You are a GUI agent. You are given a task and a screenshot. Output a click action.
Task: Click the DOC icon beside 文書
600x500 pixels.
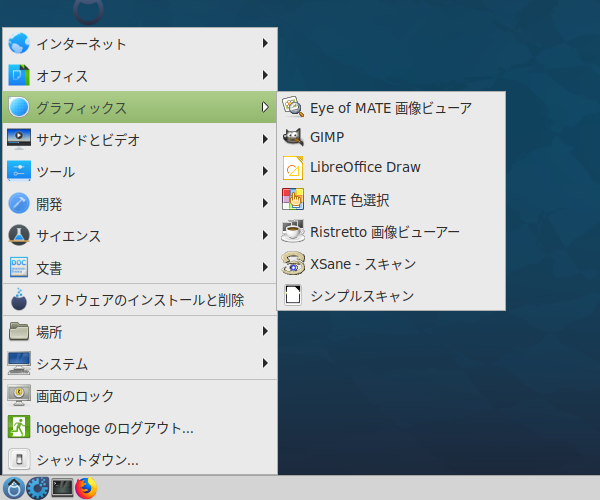click(x=19, y=267)
